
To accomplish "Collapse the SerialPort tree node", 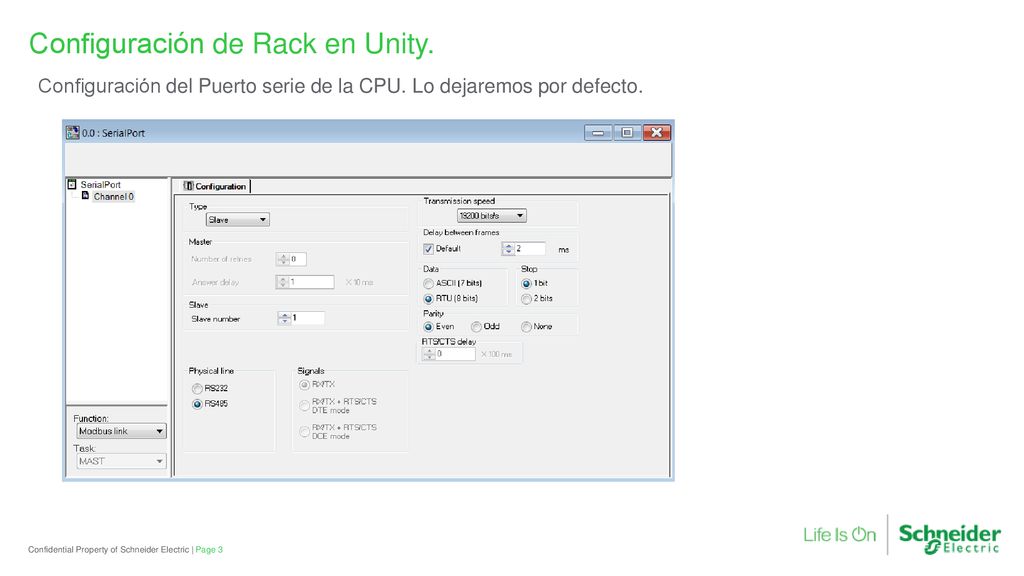I will [72, 184].
